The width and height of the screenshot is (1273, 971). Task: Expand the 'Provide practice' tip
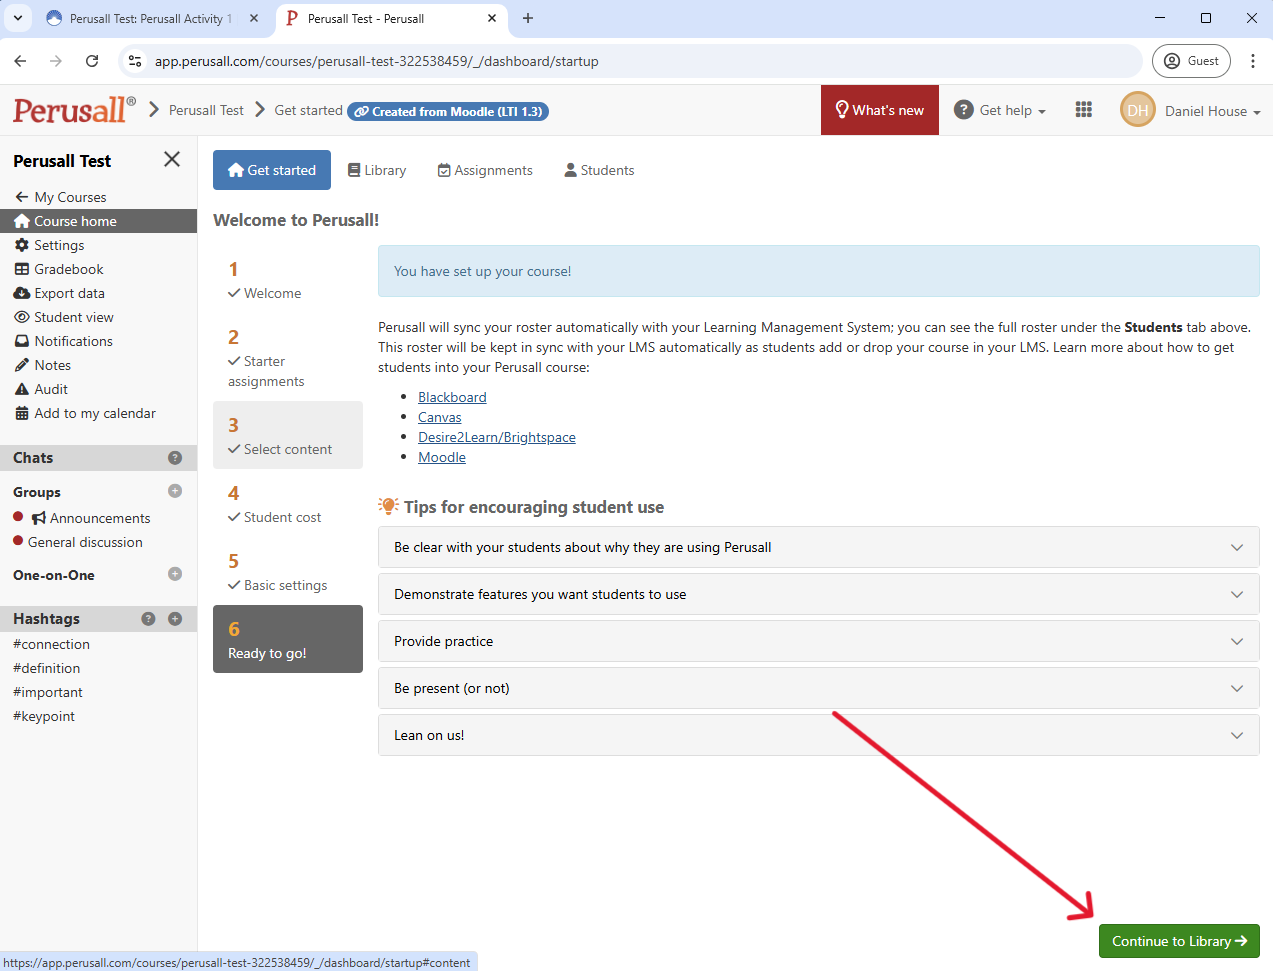(x=818, y=641)
